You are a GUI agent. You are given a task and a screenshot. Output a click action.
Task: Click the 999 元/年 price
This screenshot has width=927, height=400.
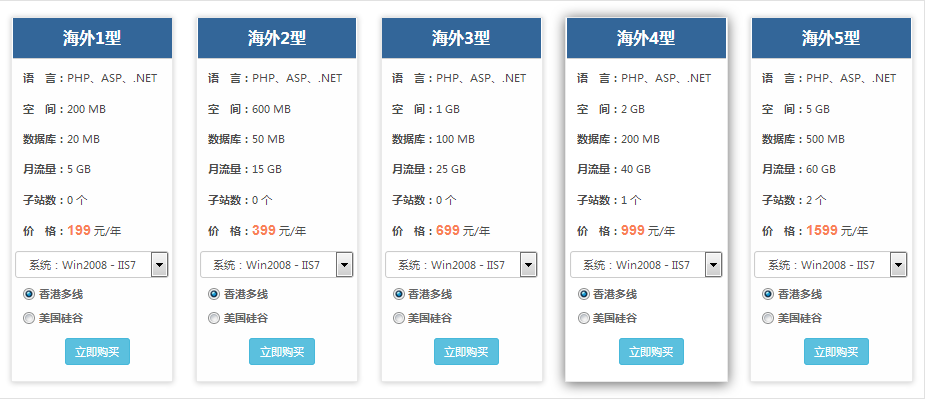[648, 230]
